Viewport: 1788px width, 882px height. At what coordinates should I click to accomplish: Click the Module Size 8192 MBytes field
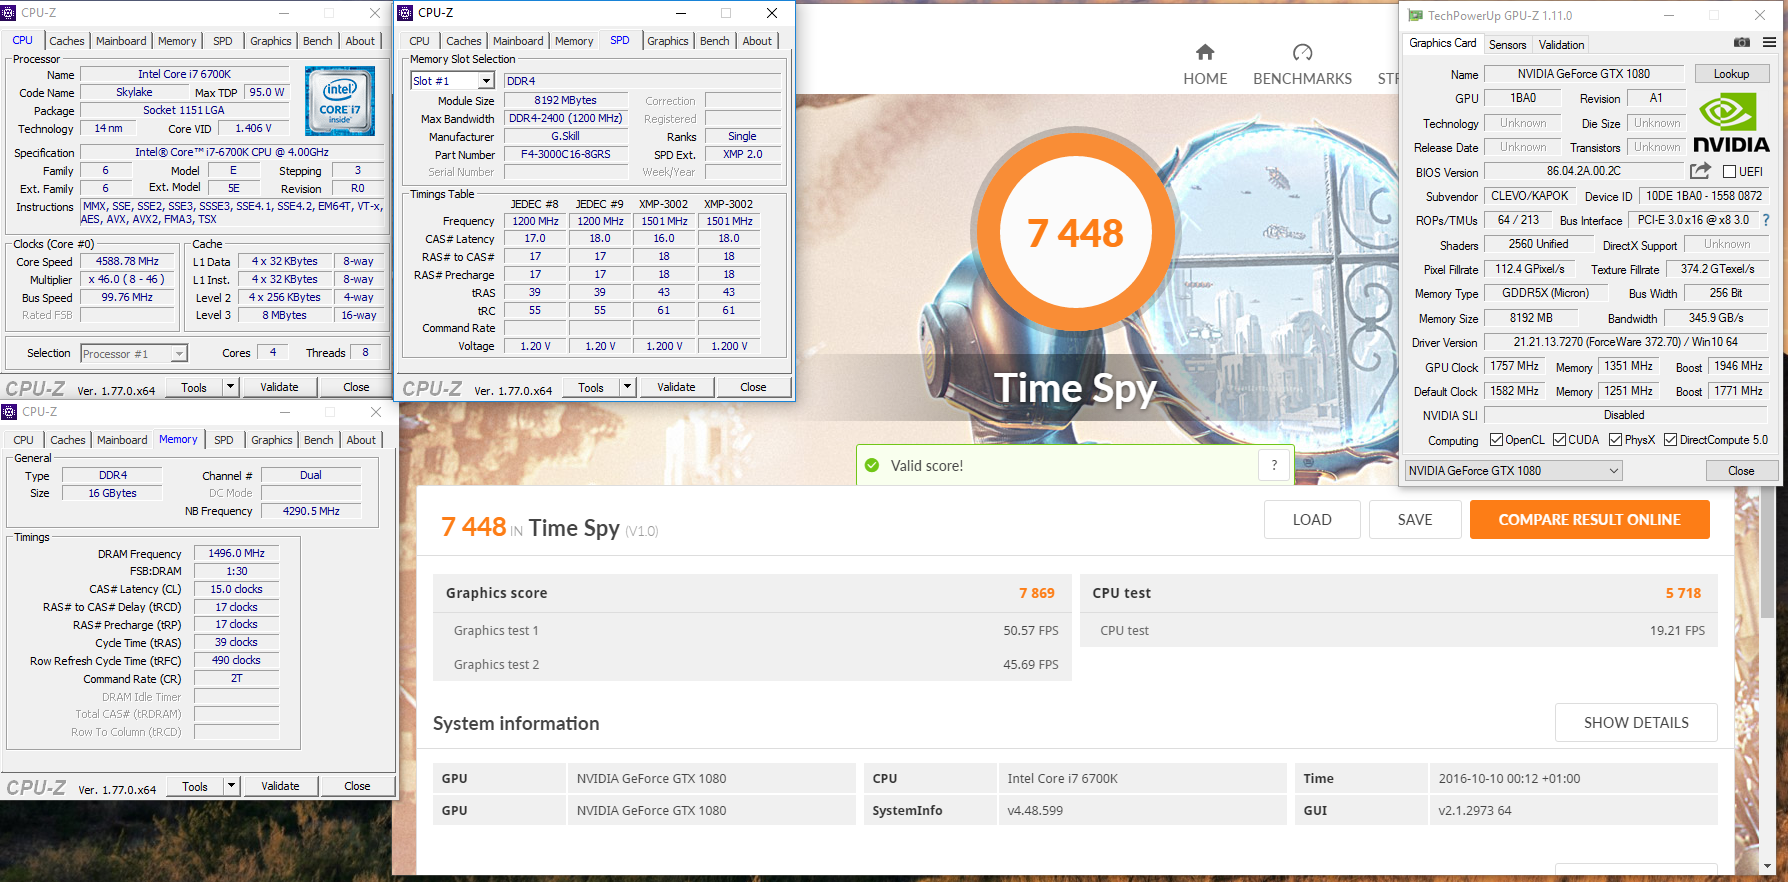566,100
